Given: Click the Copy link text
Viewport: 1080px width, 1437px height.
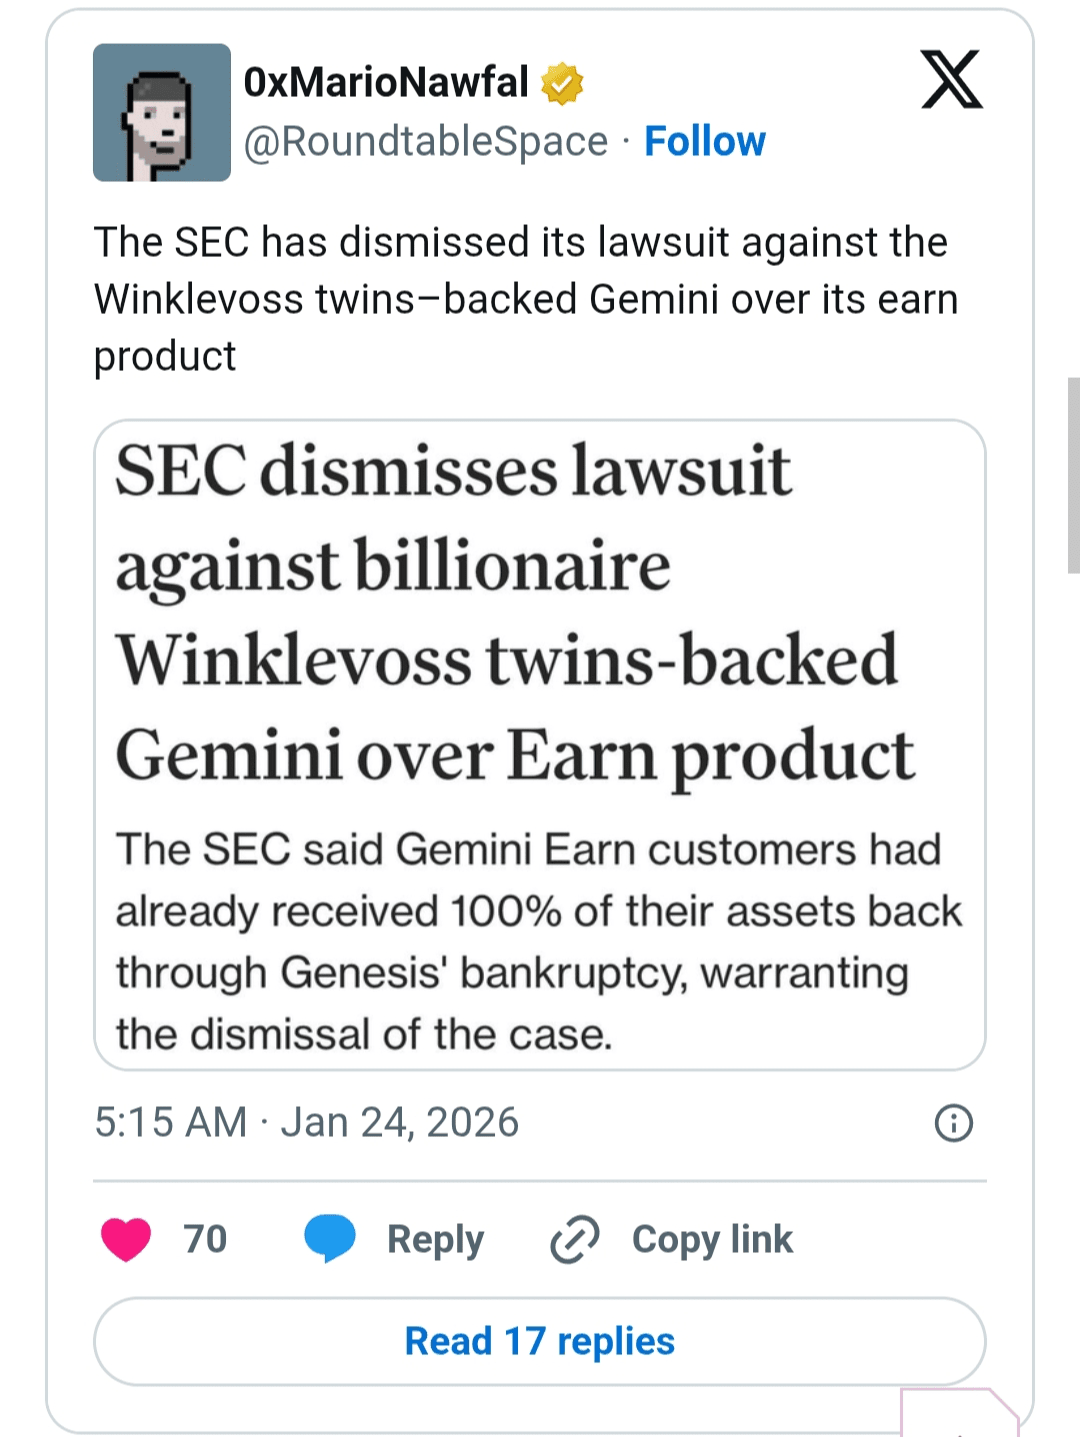Looking at the screenshot, I should point(712,1239).
